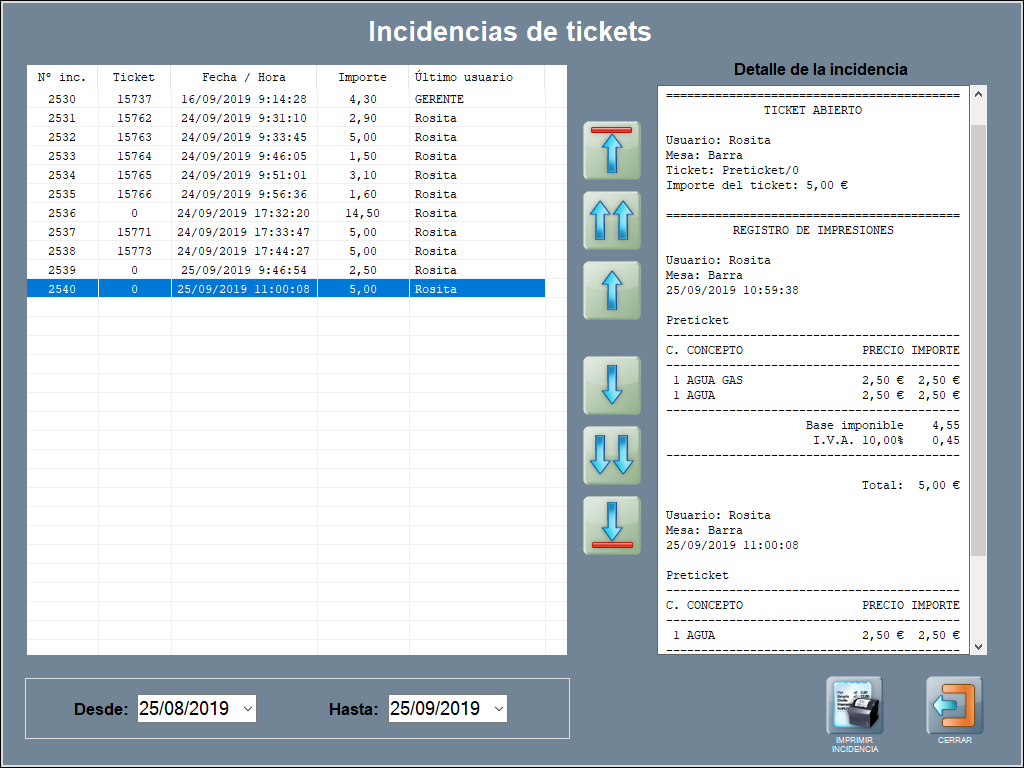
Task: Move up one row with single up arrow
Action: (612, 290)
